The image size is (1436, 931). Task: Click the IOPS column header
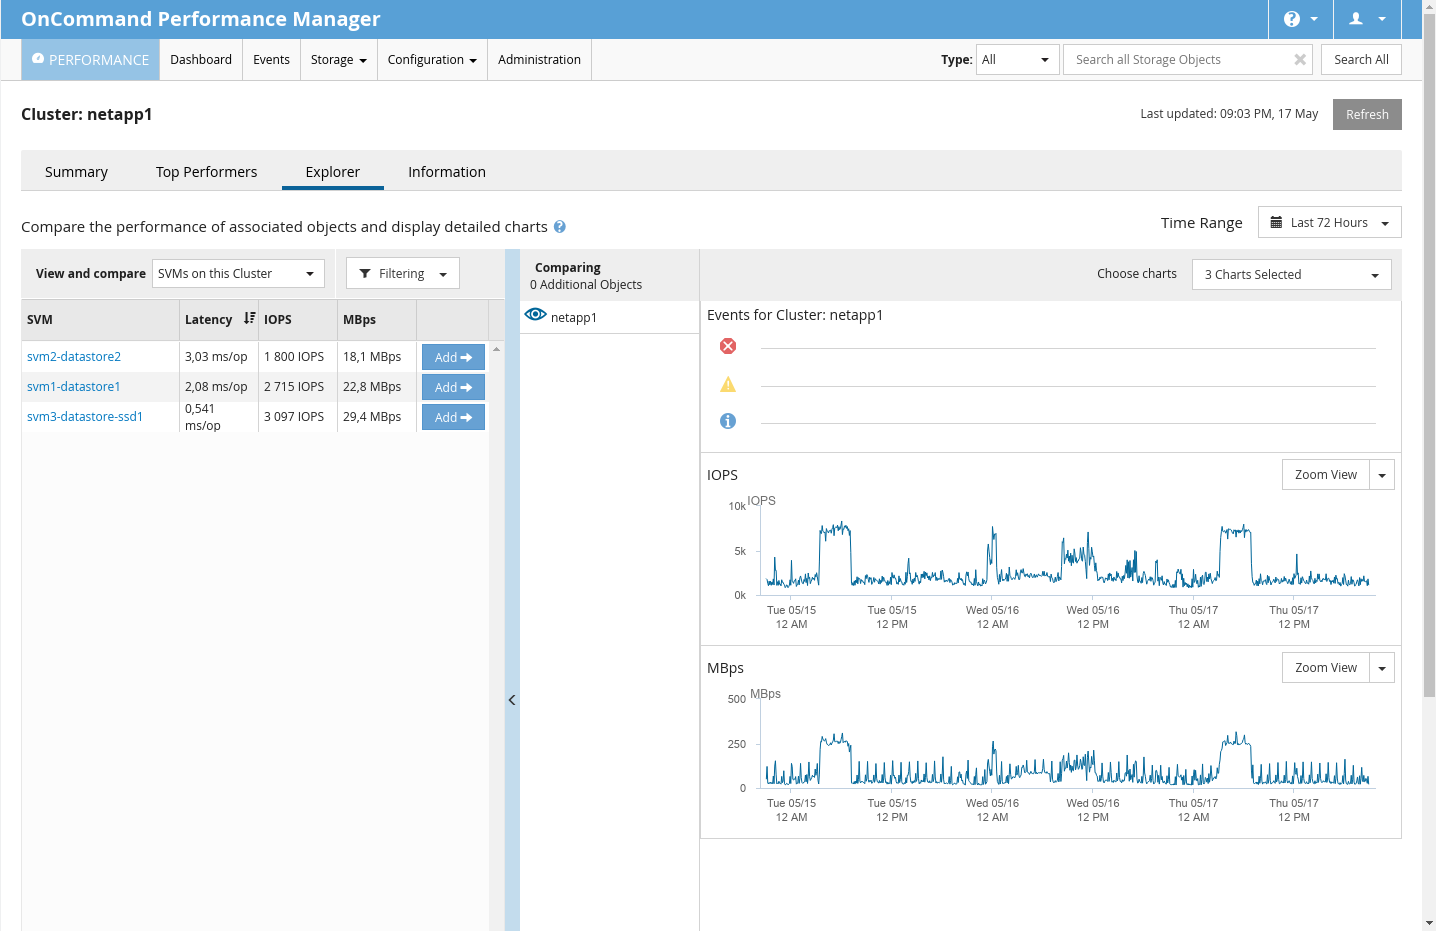(298, 320)
